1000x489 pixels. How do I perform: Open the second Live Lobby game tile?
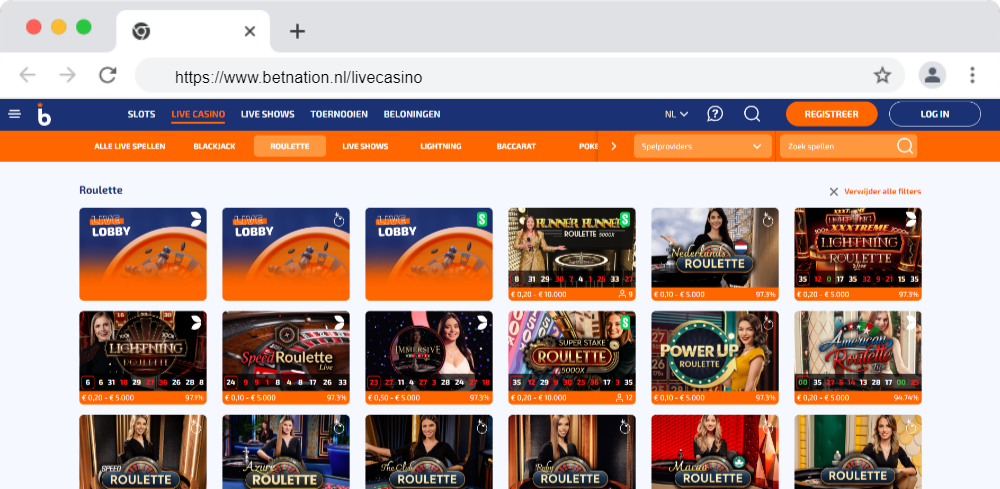click(286, 254)
